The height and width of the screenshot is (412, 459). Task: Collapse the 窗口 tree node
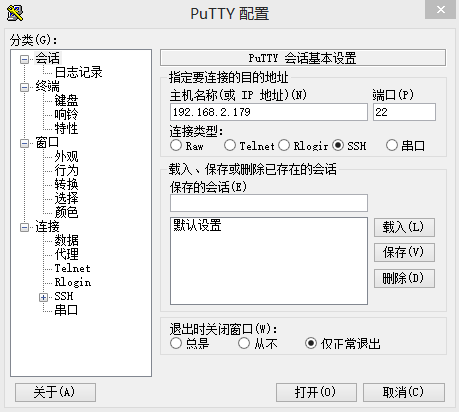[24, 143]
